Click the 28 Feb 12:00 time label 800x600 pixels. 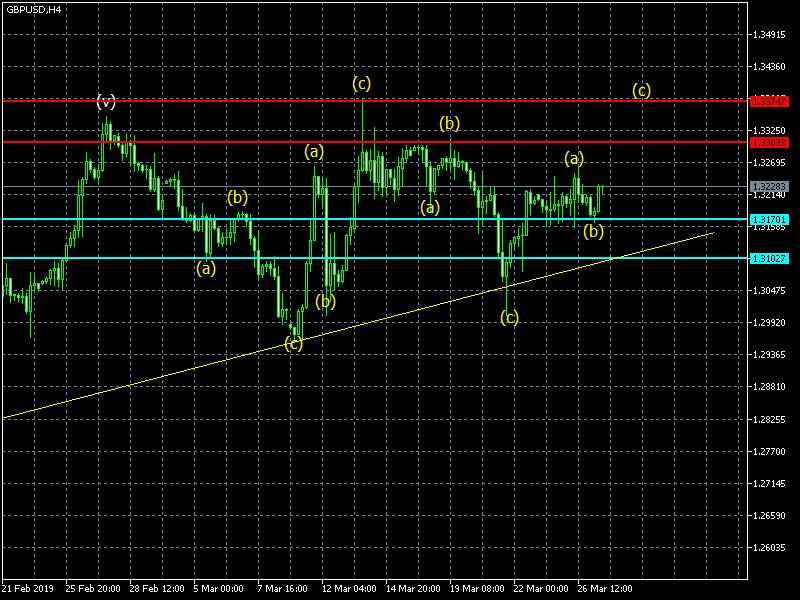click(157, 589)
